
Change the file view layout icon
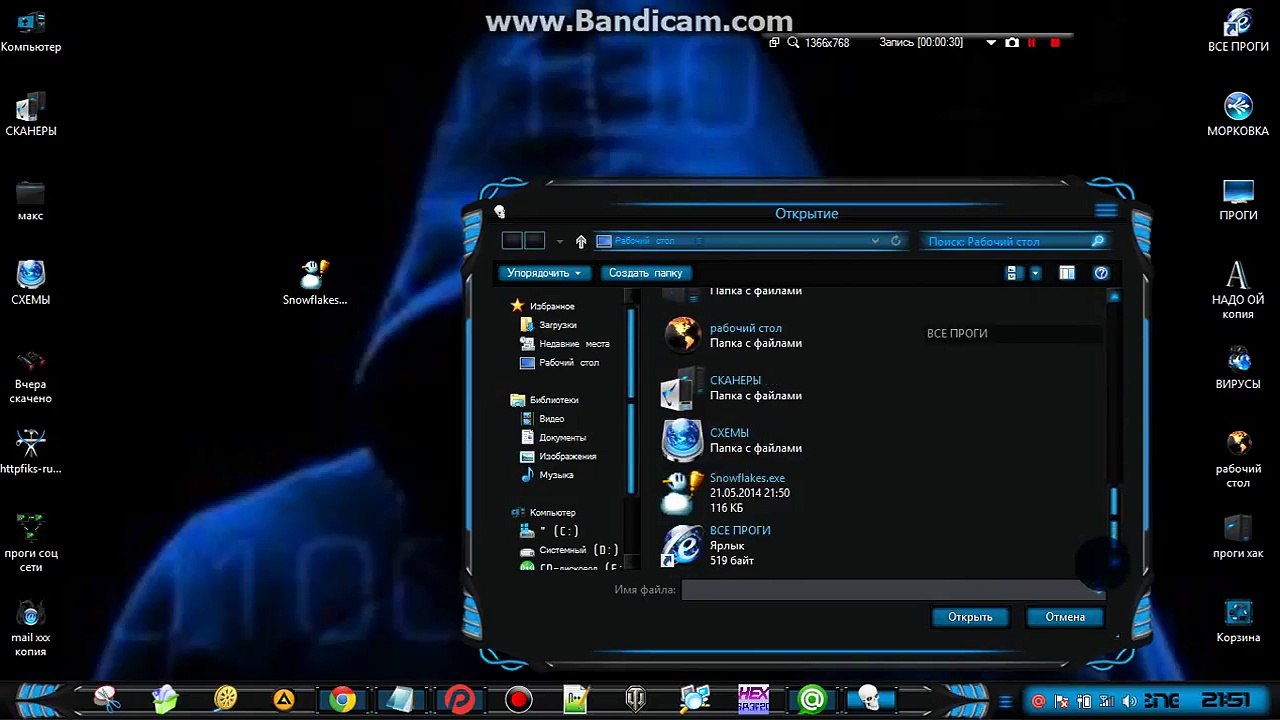point(1013,273)
